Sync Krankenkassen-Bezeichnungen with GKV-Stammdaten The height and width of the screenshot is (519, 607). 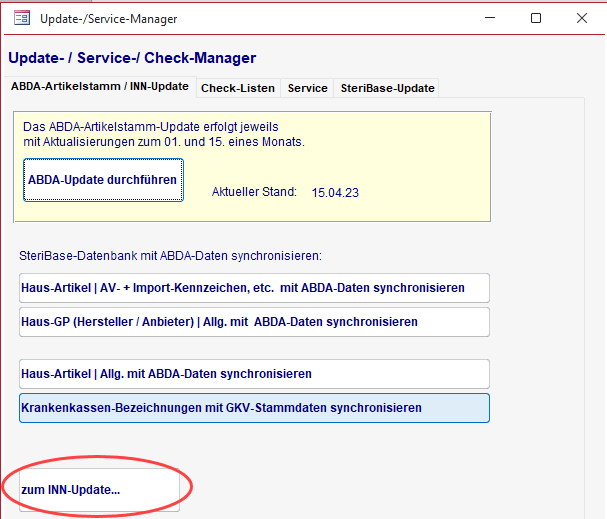pos(254,408)
